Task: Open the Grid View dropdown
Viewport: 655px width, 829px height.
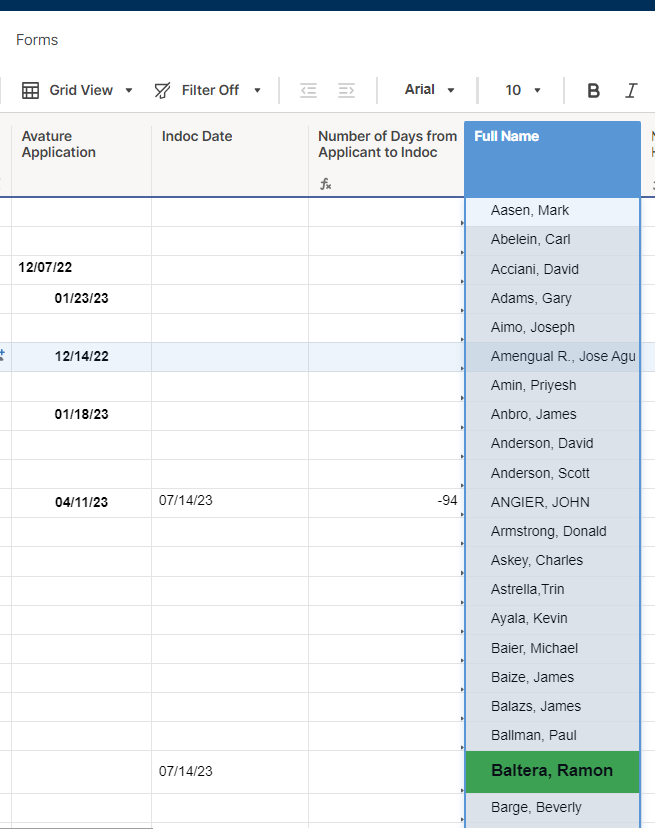Action: (x=126, y=90)
